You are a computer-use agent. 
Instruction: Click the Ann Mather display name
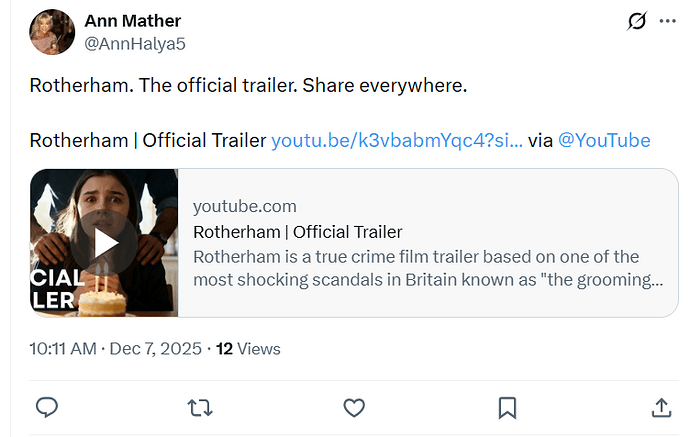pos(133,21)
